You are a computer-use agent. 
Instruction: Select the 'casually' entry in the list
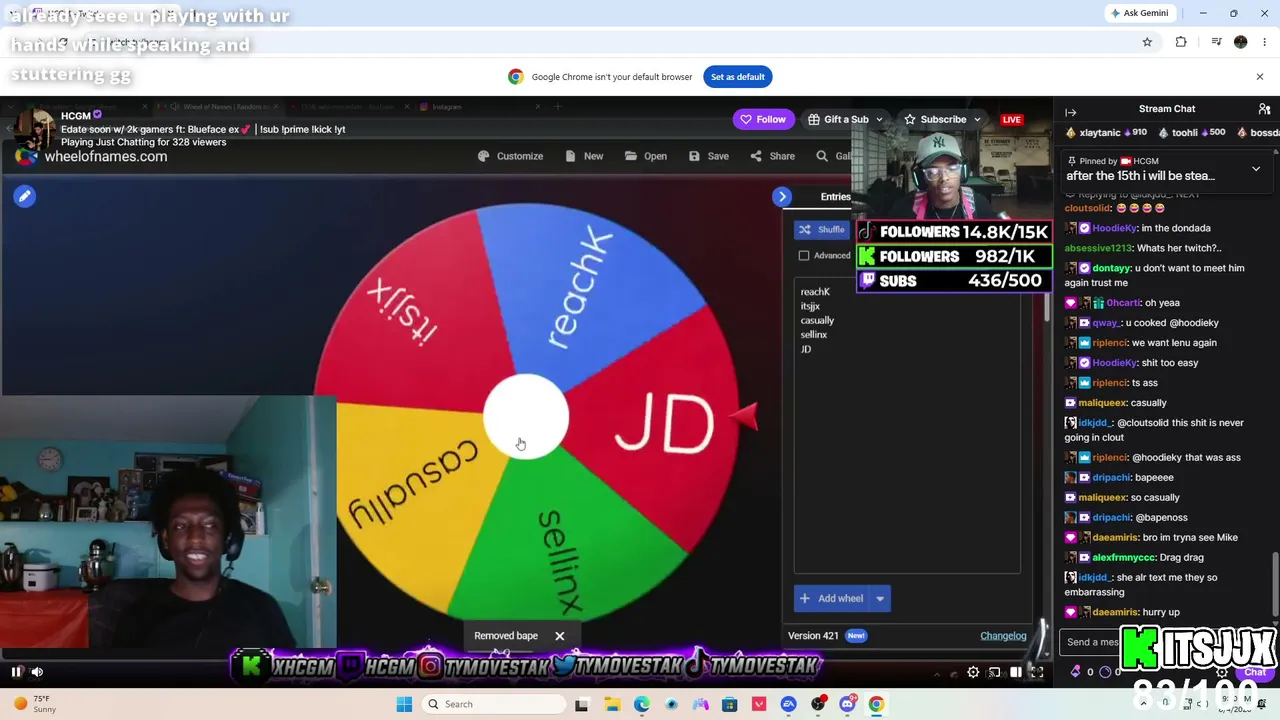point(817,320)
